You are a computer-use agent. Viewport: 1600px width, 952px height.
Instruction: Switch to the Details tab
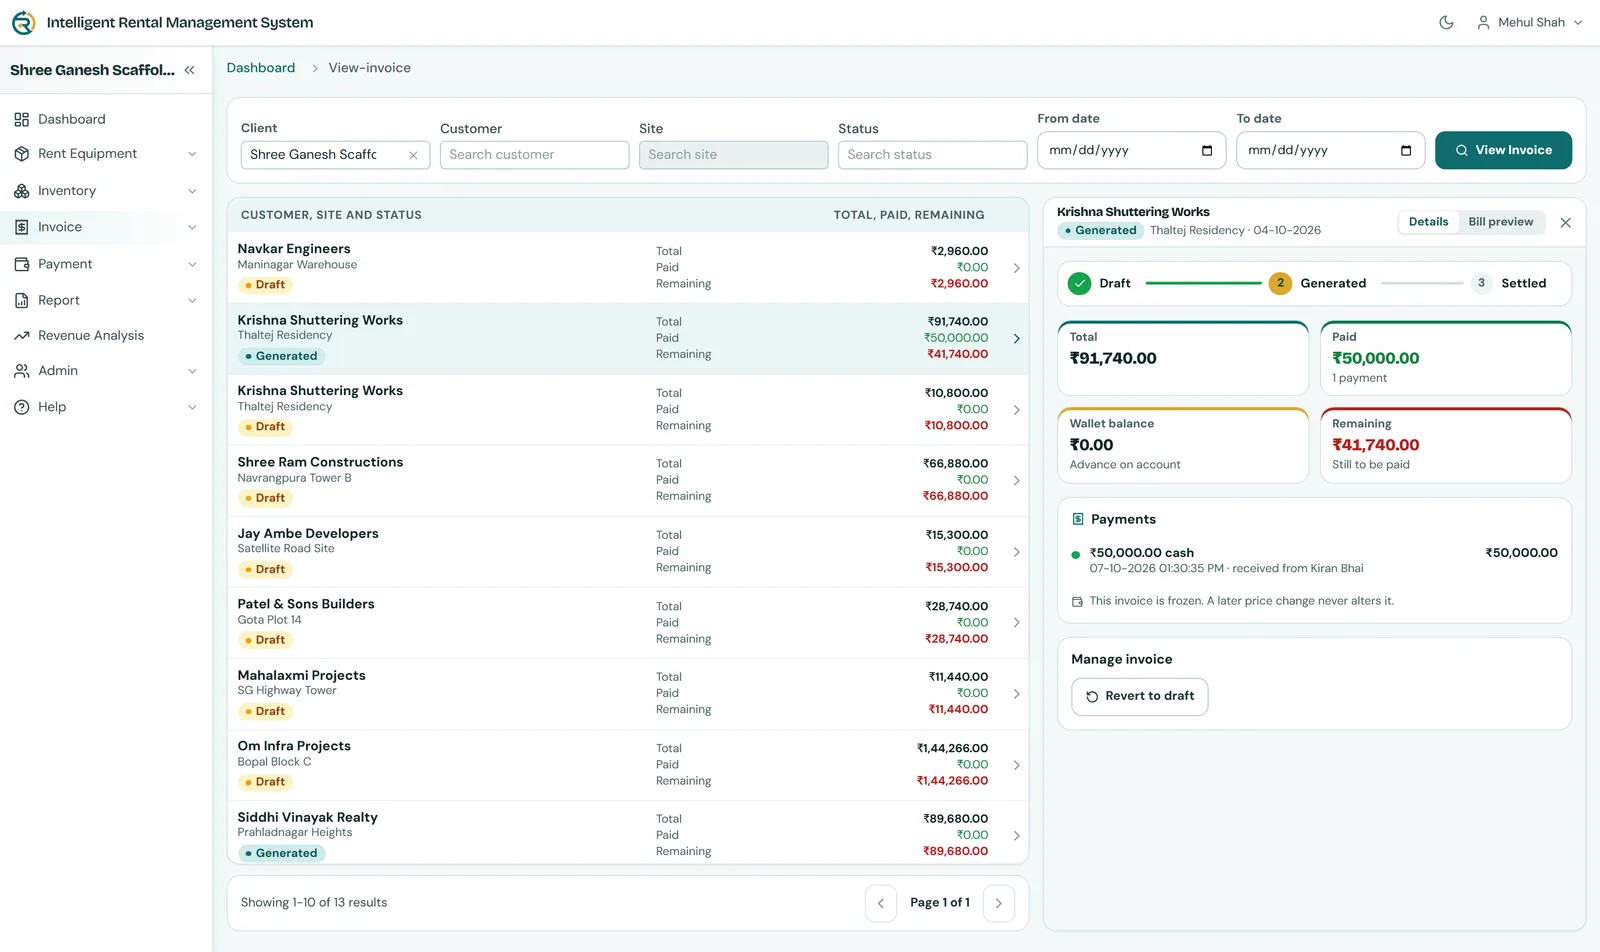[x=1428, y=222]
